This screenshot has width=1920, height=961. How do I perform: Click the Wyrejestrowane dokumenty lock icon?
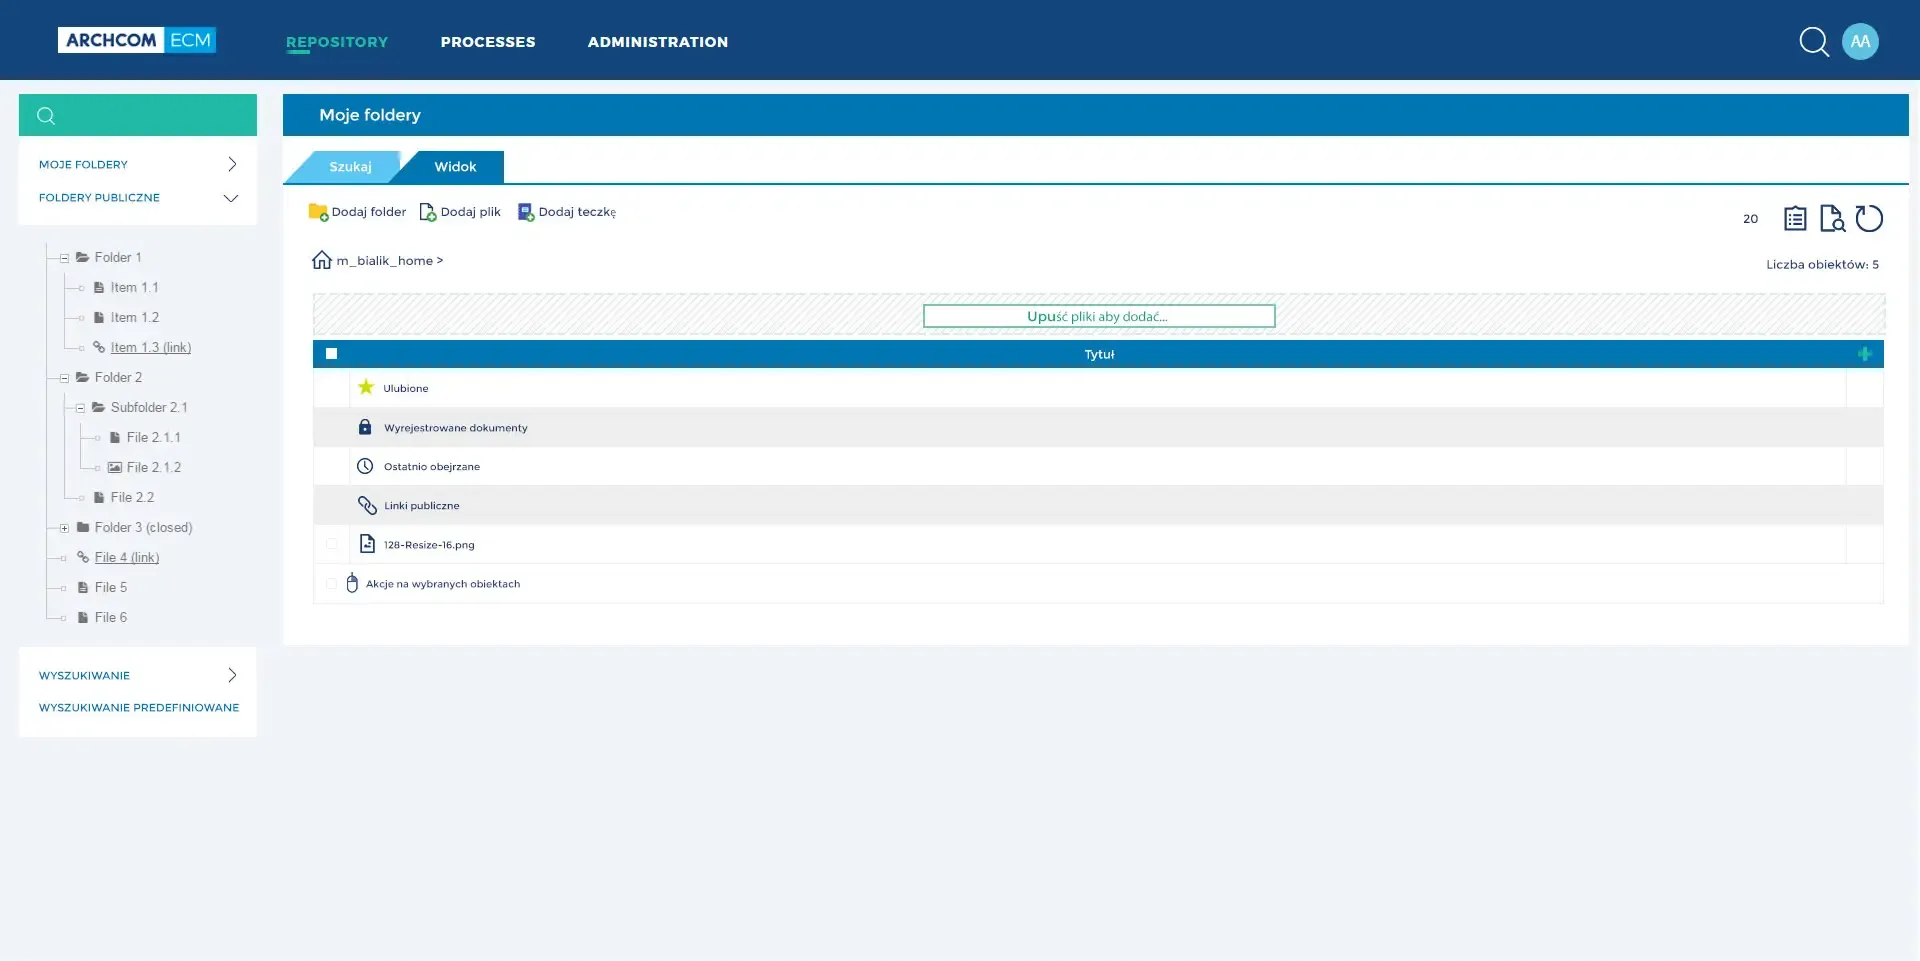click(365, 427)
